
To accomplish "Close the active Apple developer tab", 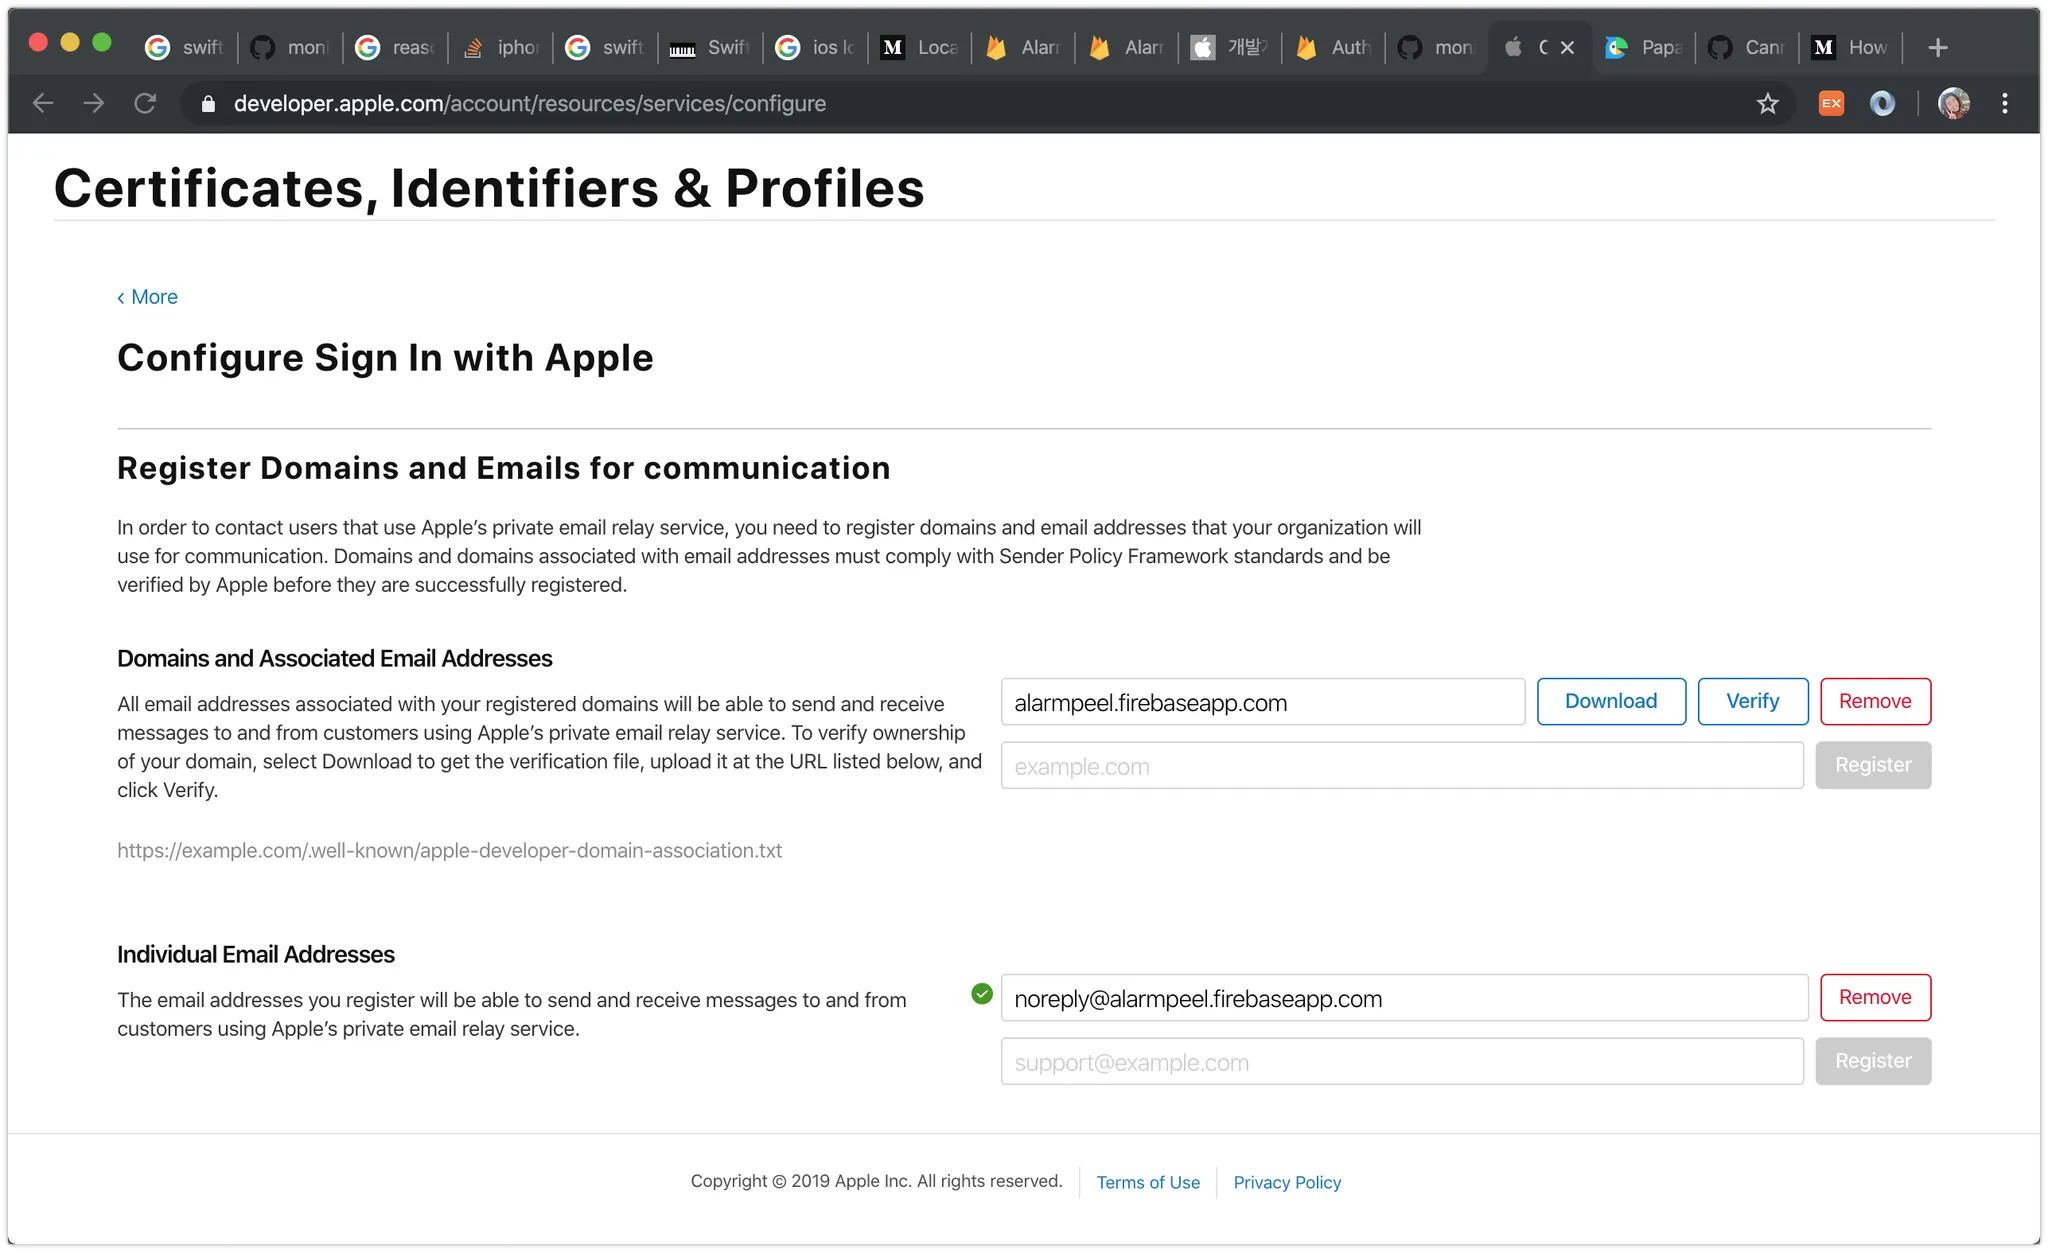I will coord(1567,48).
